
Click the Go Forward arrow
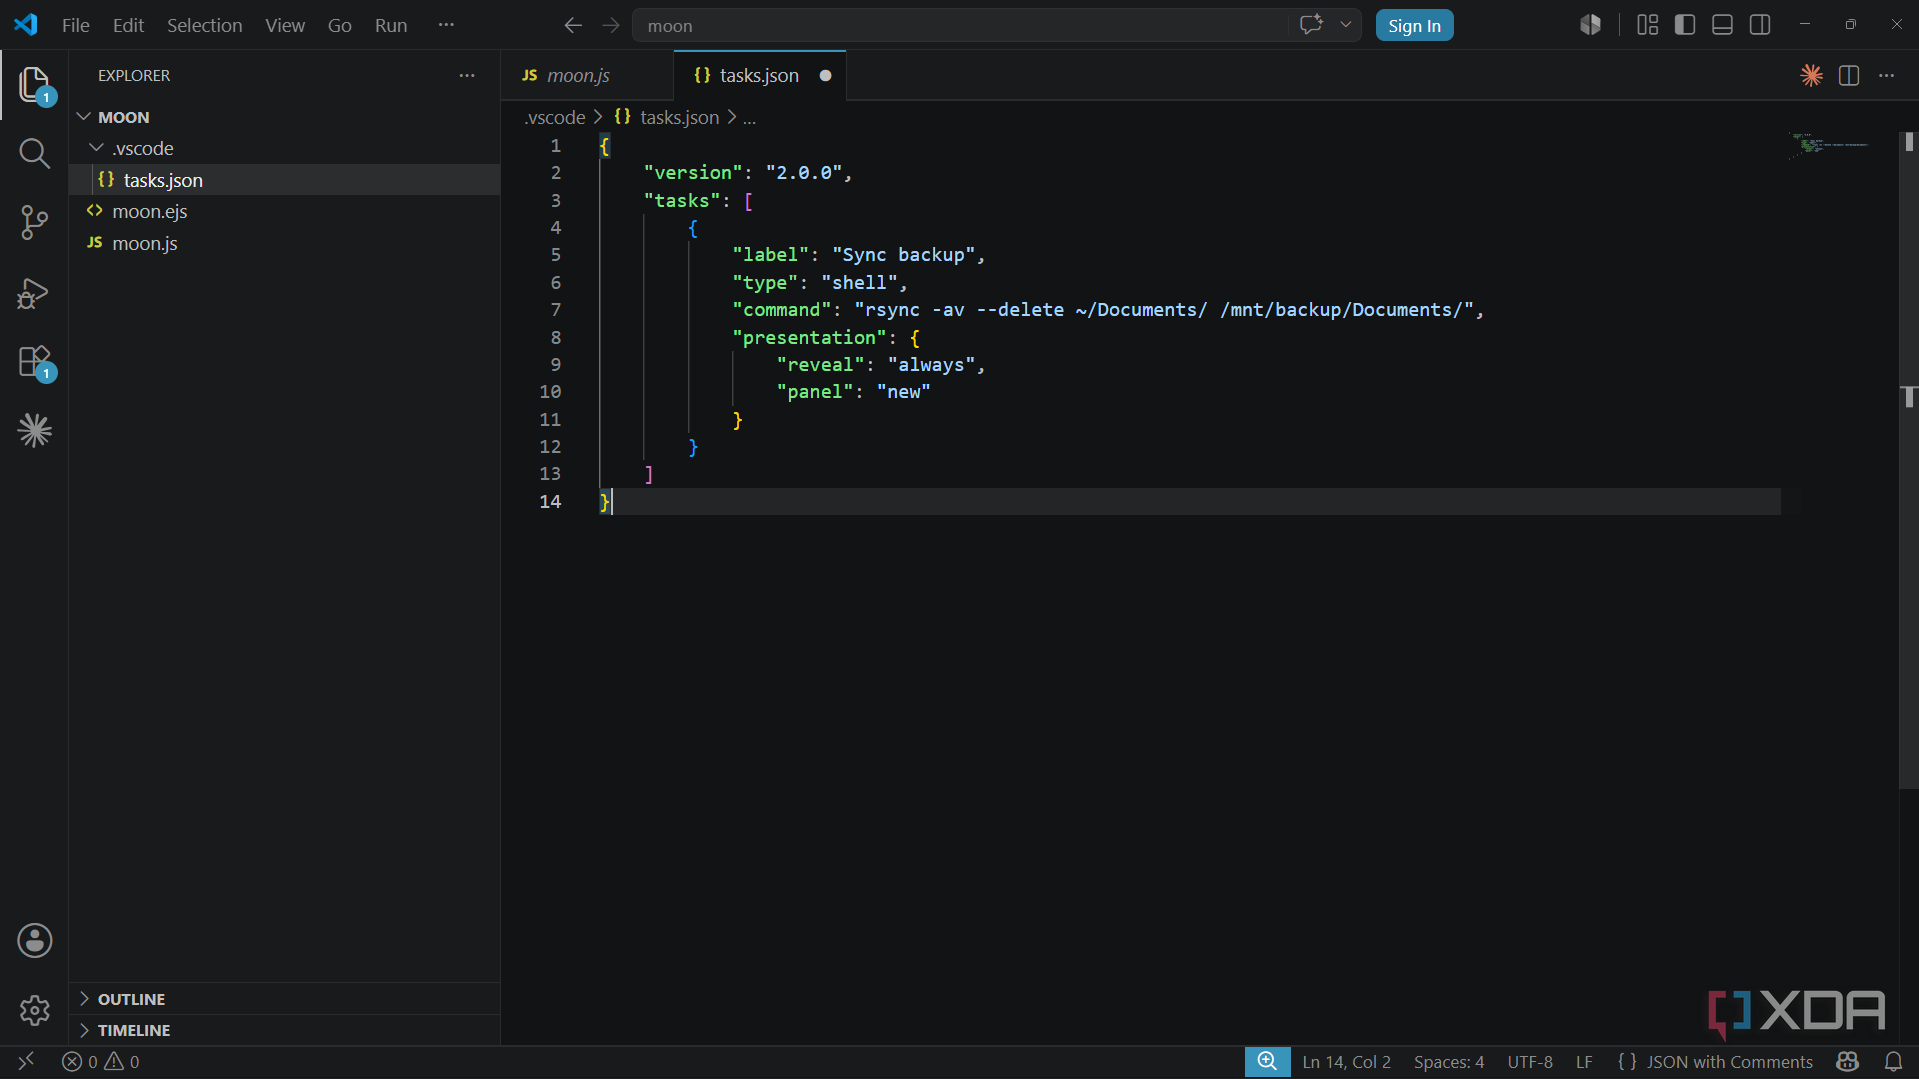[611, 25]
